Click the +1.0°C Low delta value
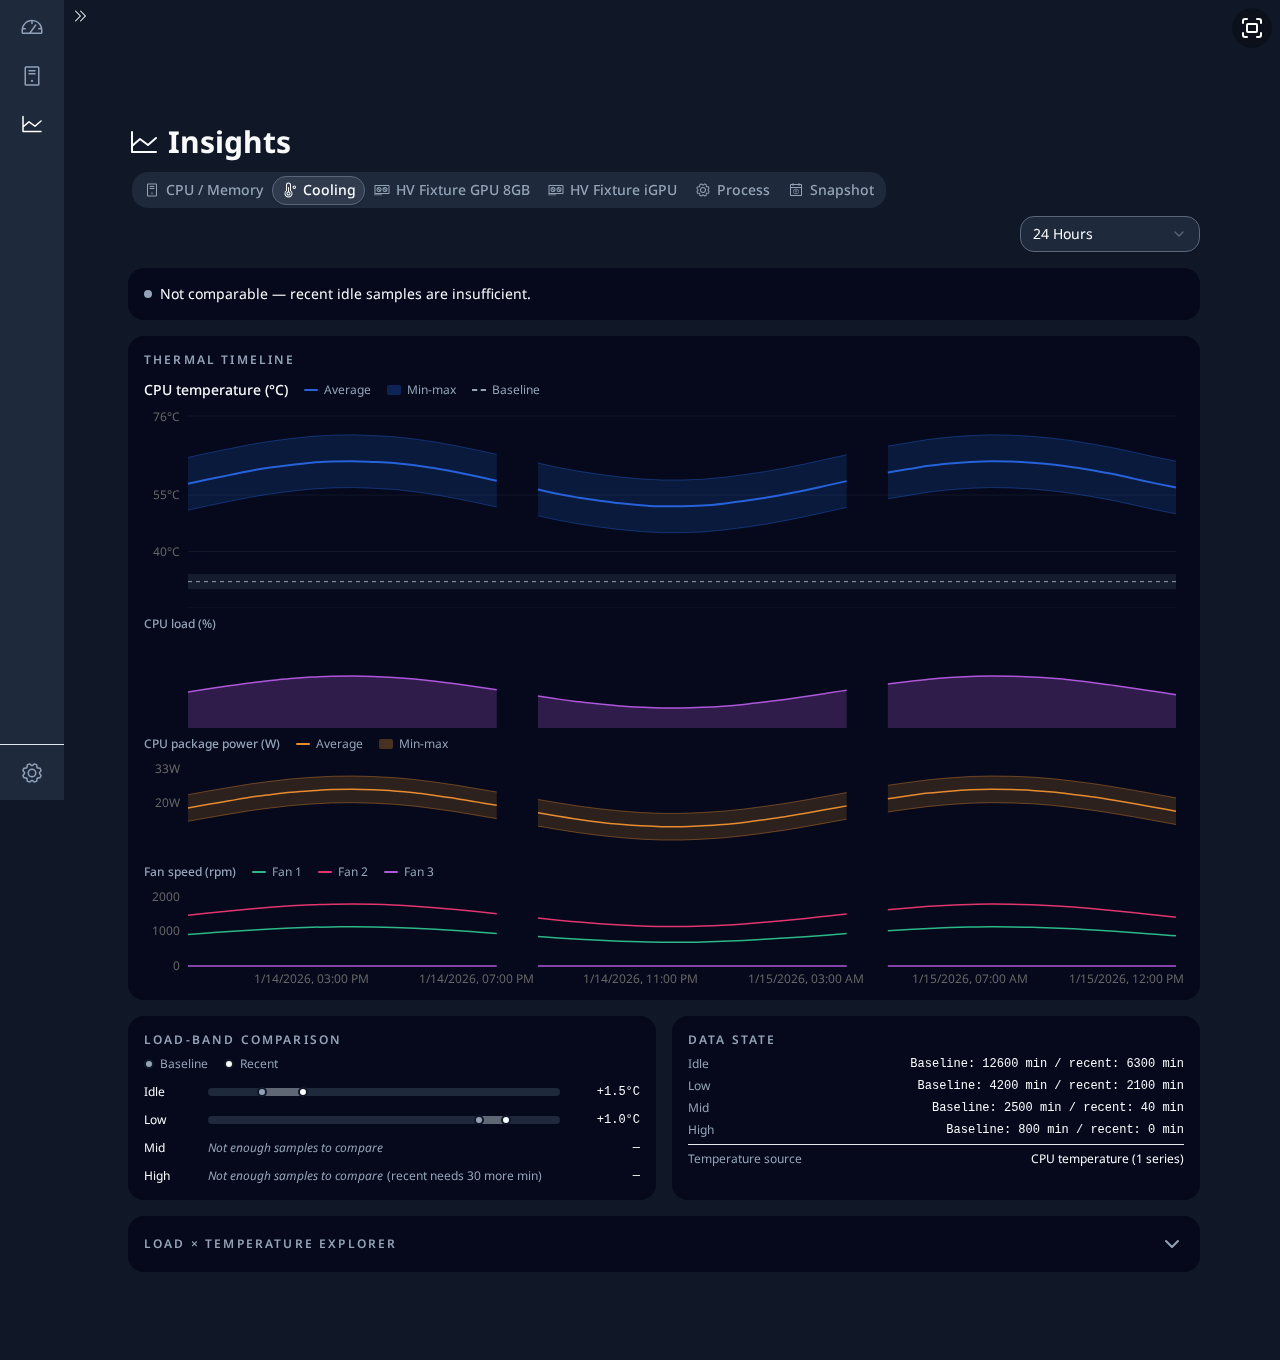1280x1360 pixels. point(618,1119)
